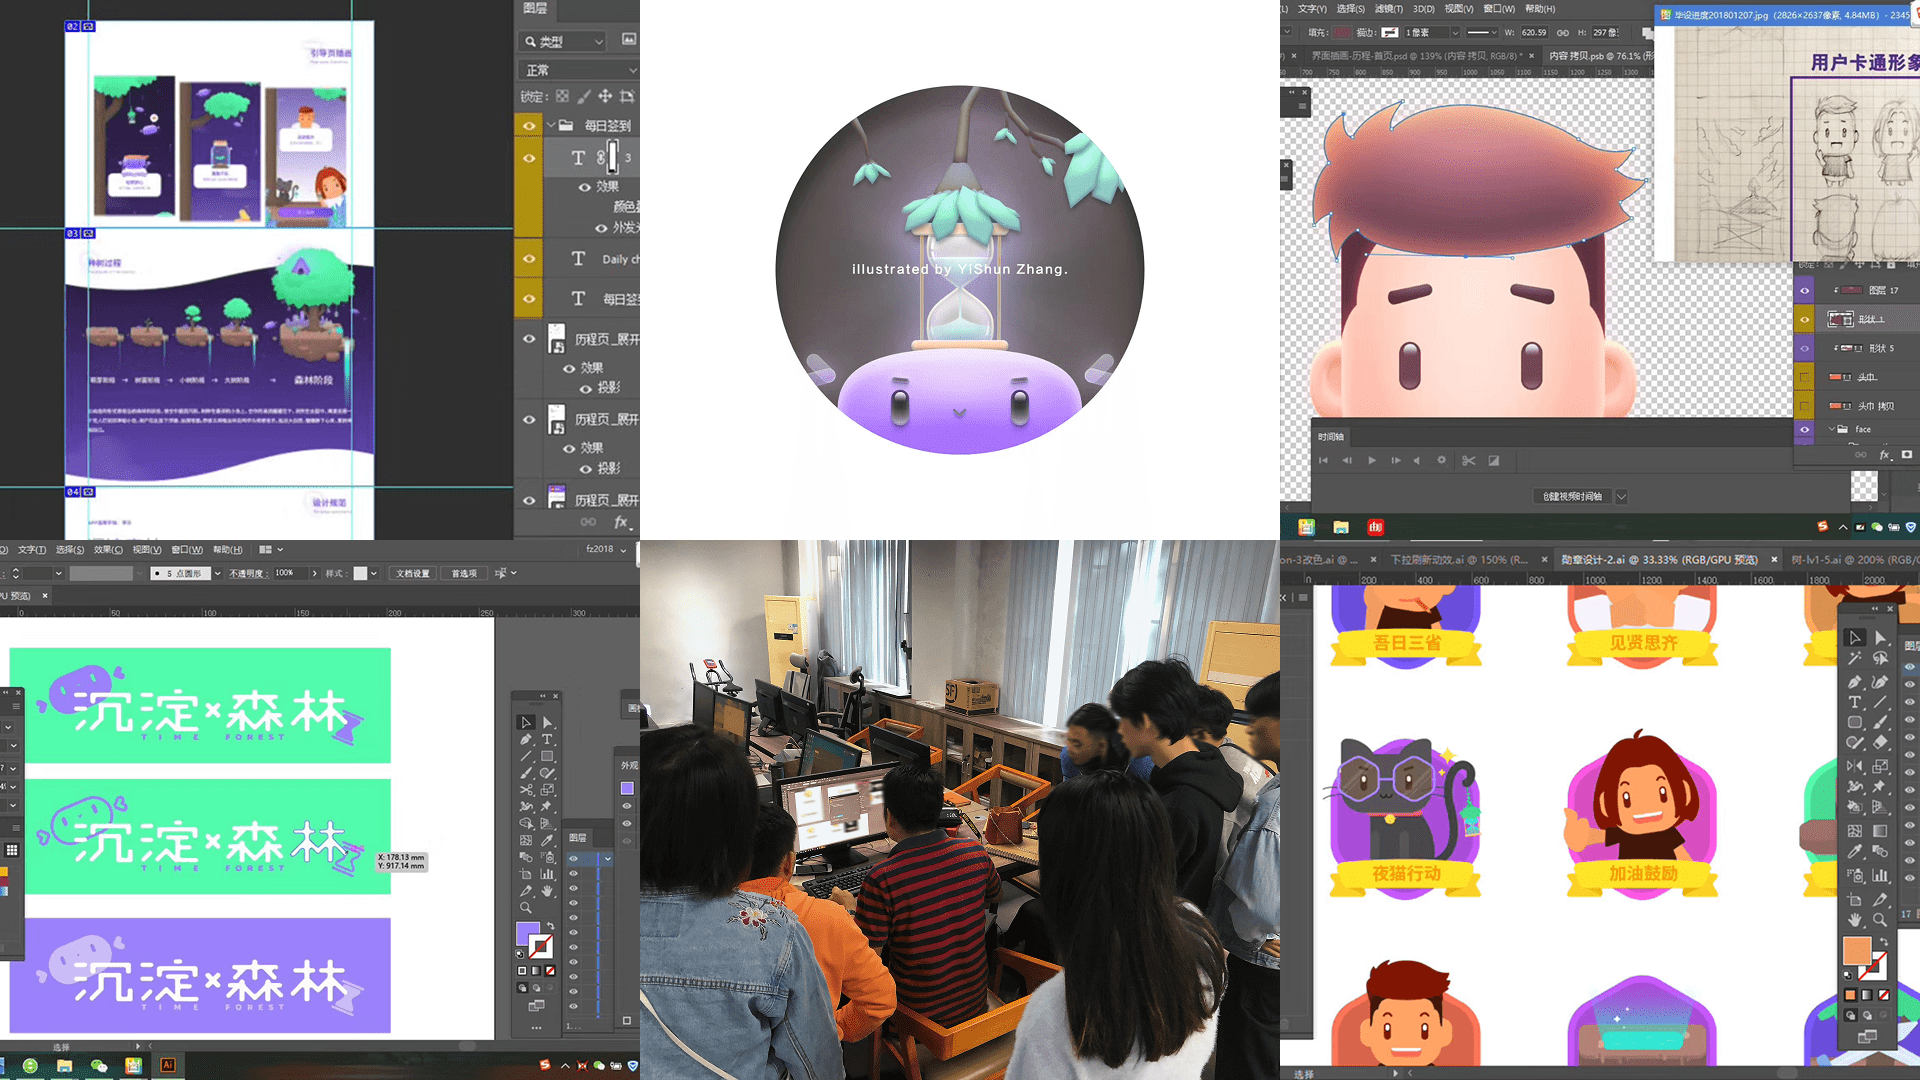Click the orange fill color swatch
Screen dimensions: 1920x1080
1856,950
